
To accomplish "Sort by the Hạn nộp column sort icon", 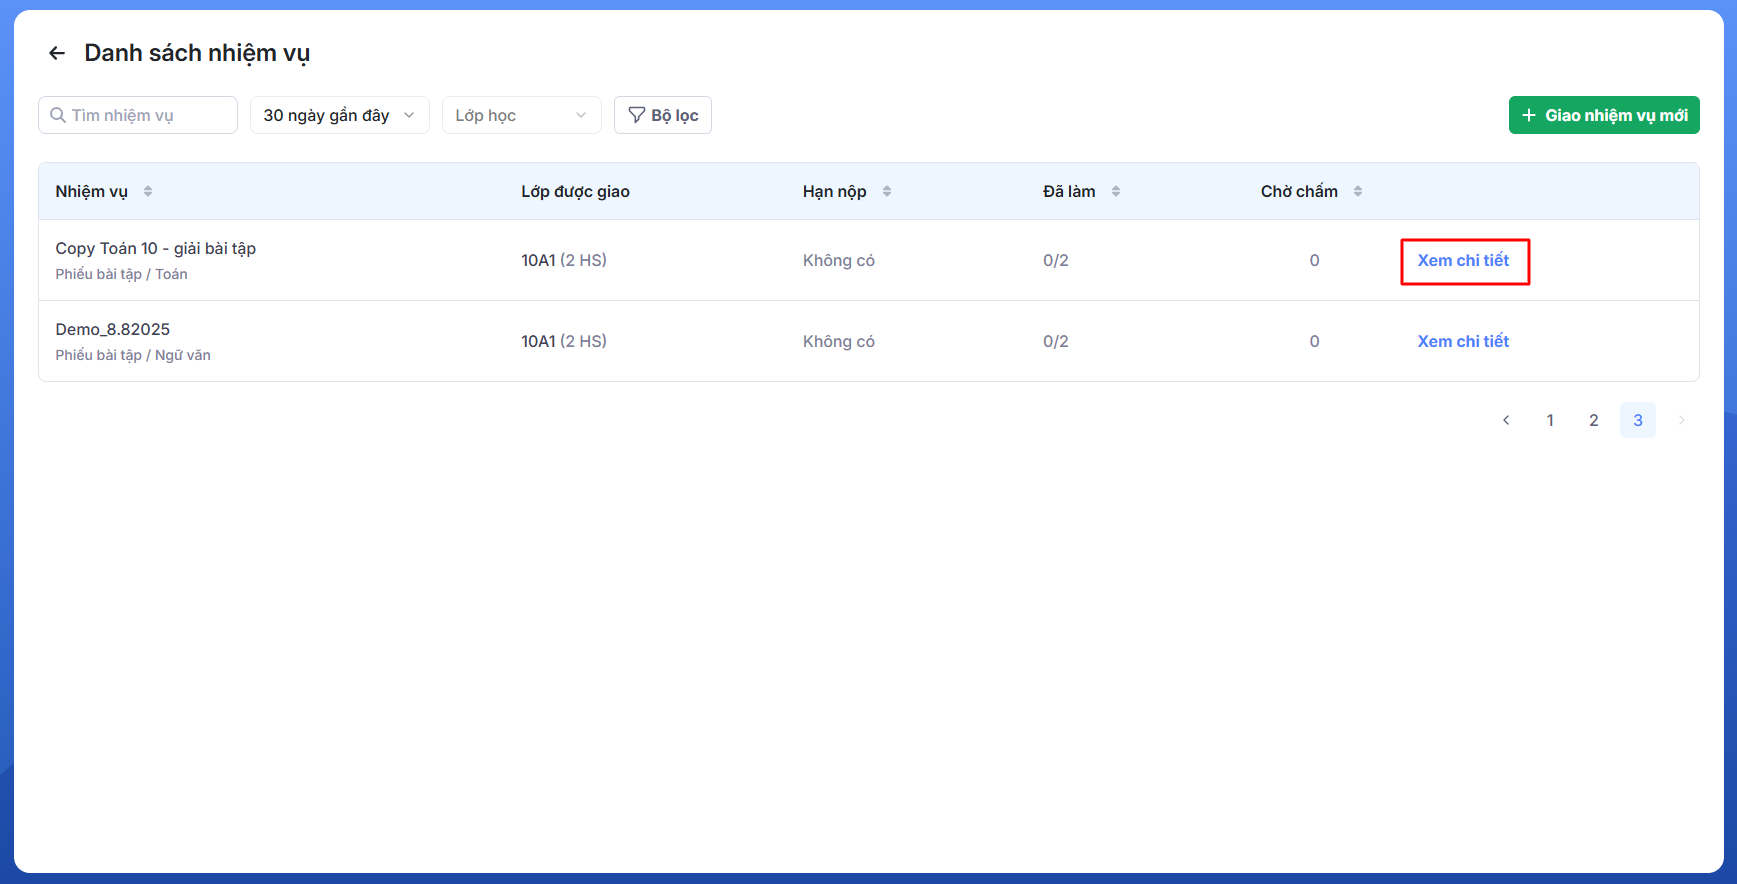I will [887, 191].
